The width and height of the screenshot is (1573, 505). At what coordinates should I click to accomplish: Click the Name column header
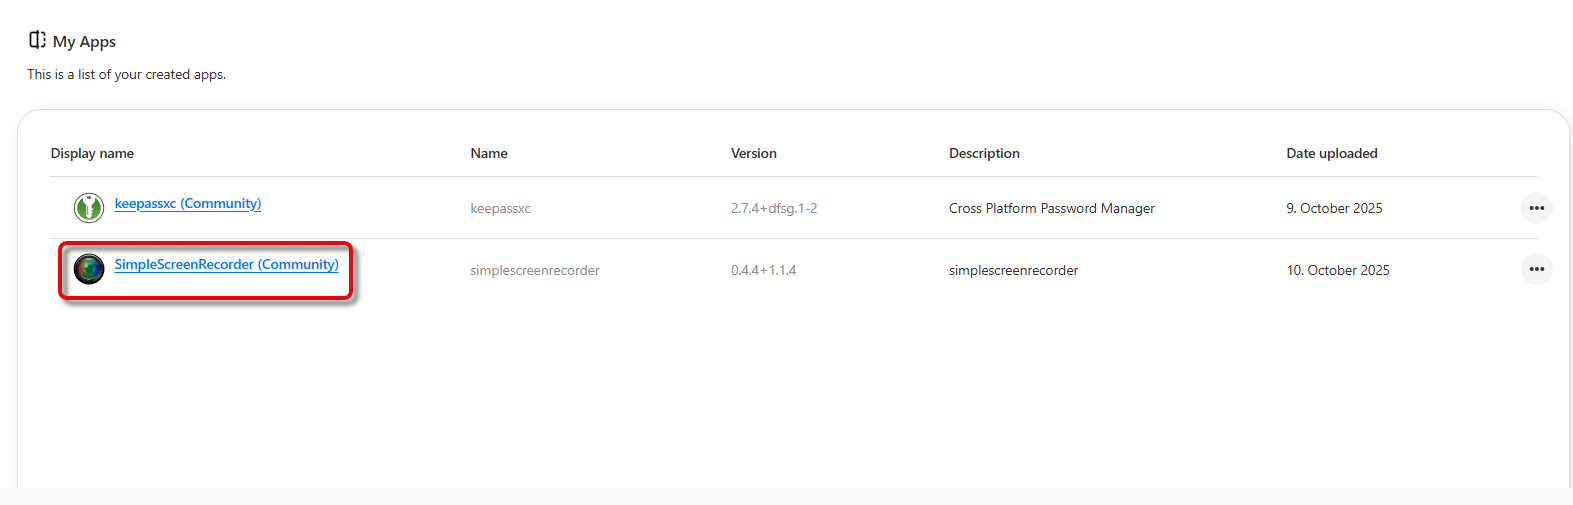click(489, 153)
